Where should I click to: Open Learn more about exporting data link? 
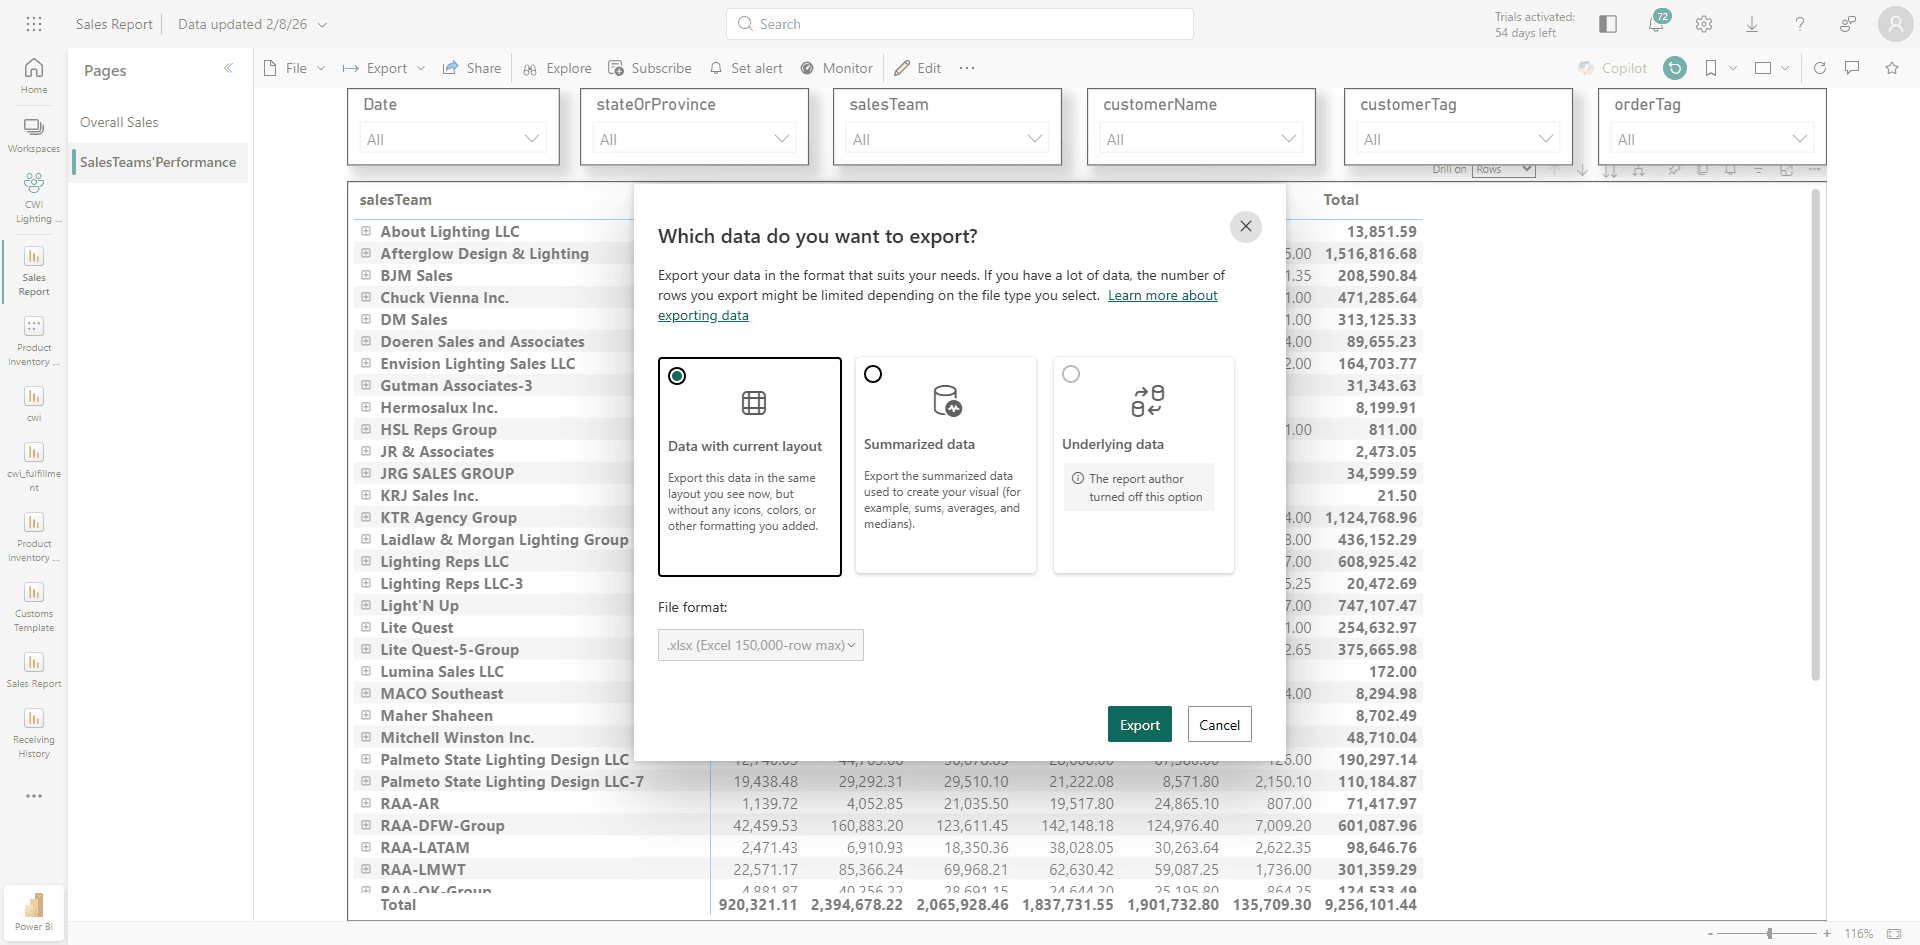(x=1162, y=295)
